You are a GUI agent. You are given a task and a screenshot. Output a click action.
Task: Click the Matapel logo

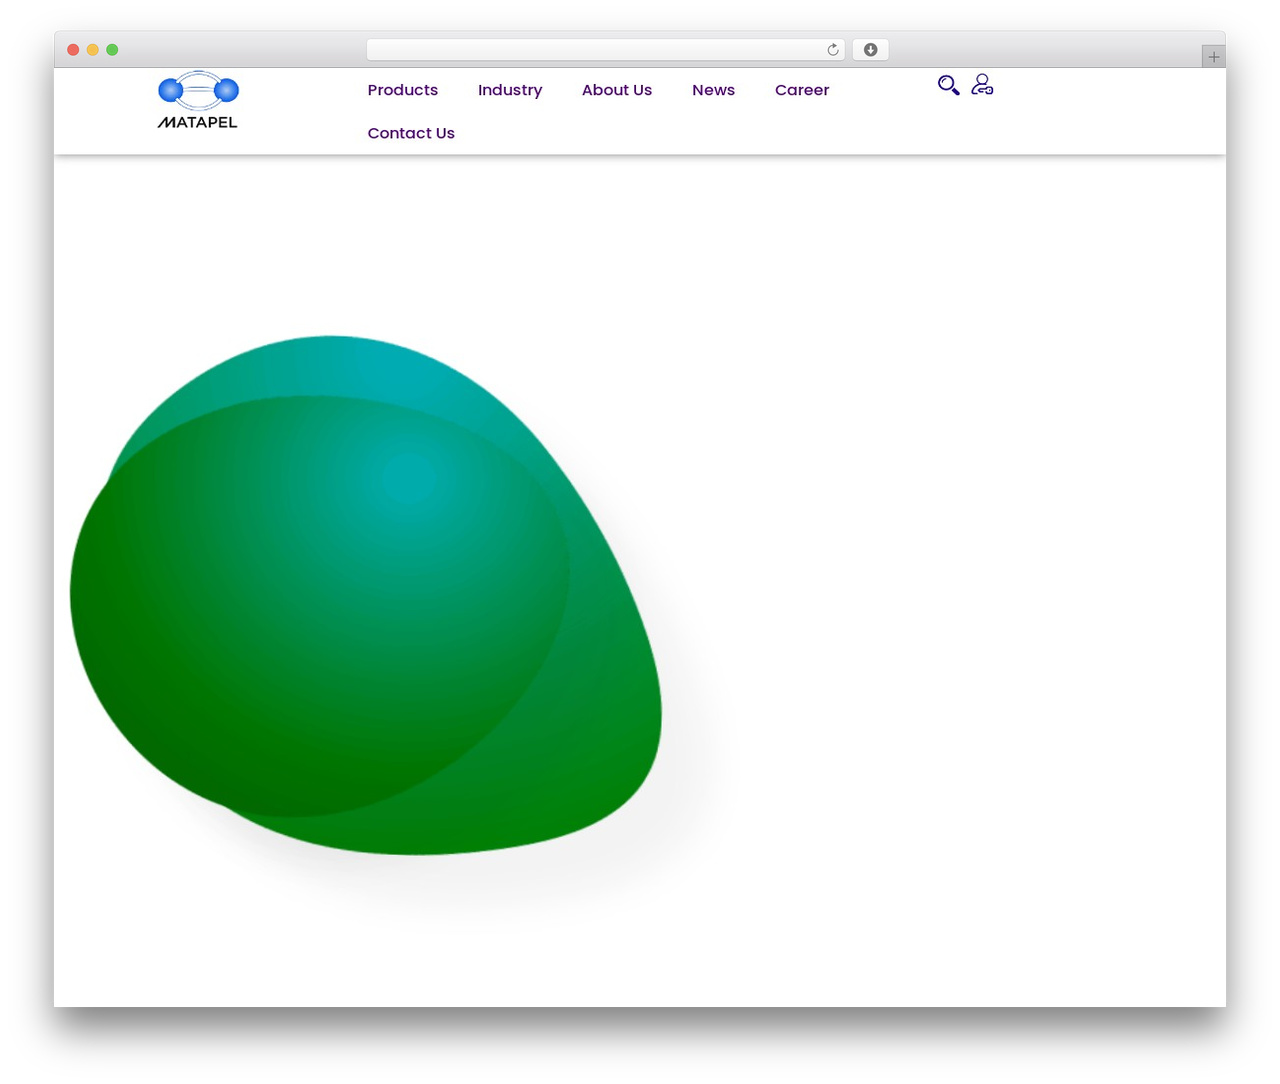pos(198,100)
